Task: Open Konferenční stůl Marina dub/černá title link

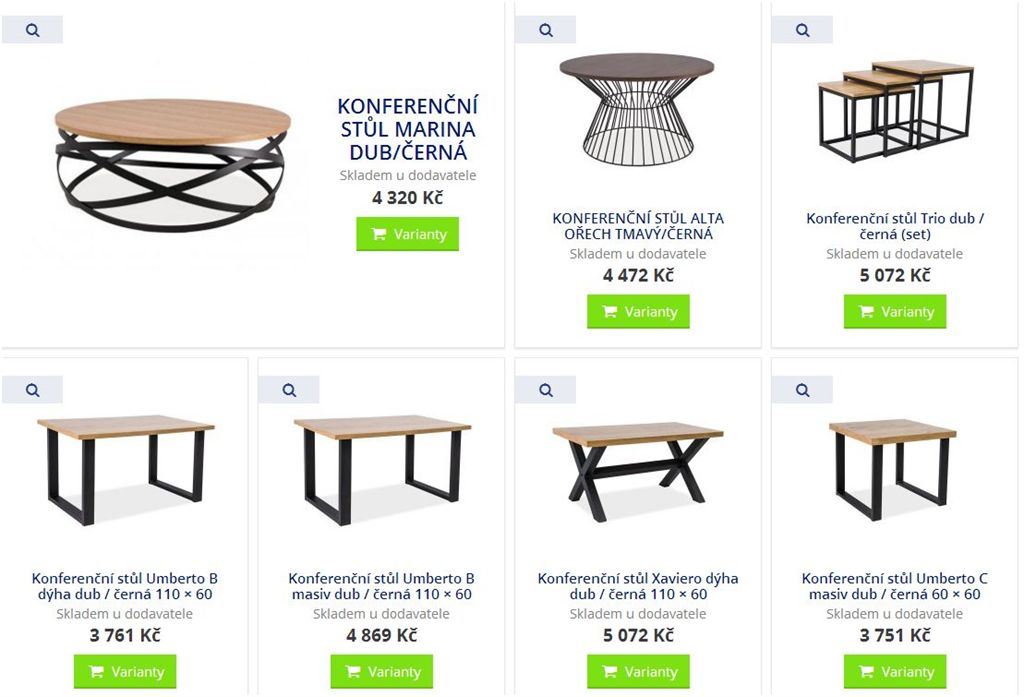Action: coord(408,129)
